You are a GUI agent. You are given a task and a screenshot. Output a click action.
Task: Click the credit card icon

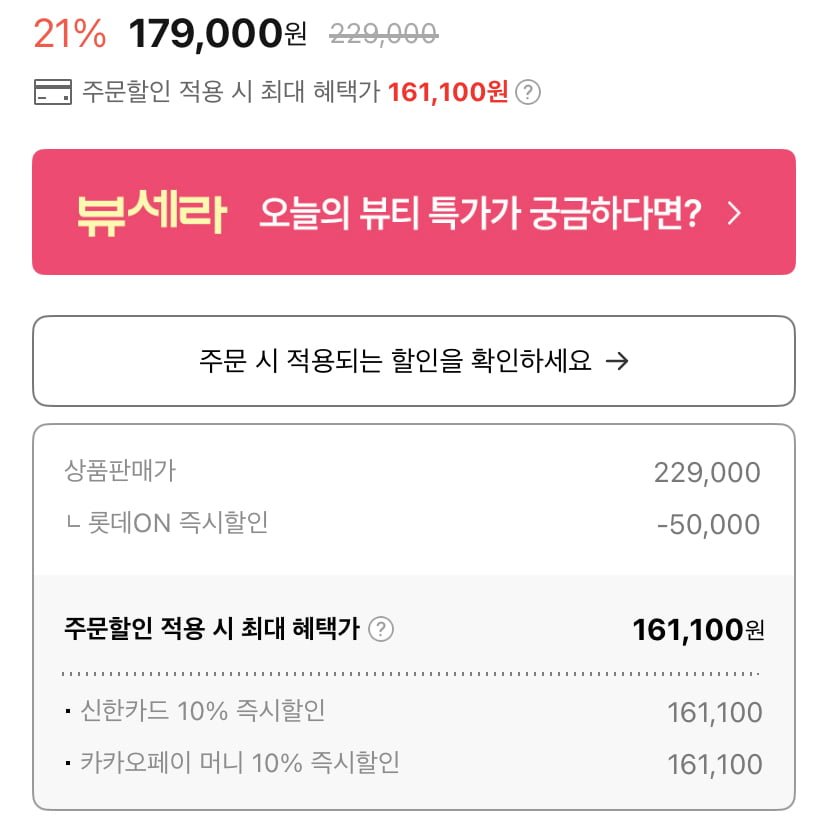[52, 93]
